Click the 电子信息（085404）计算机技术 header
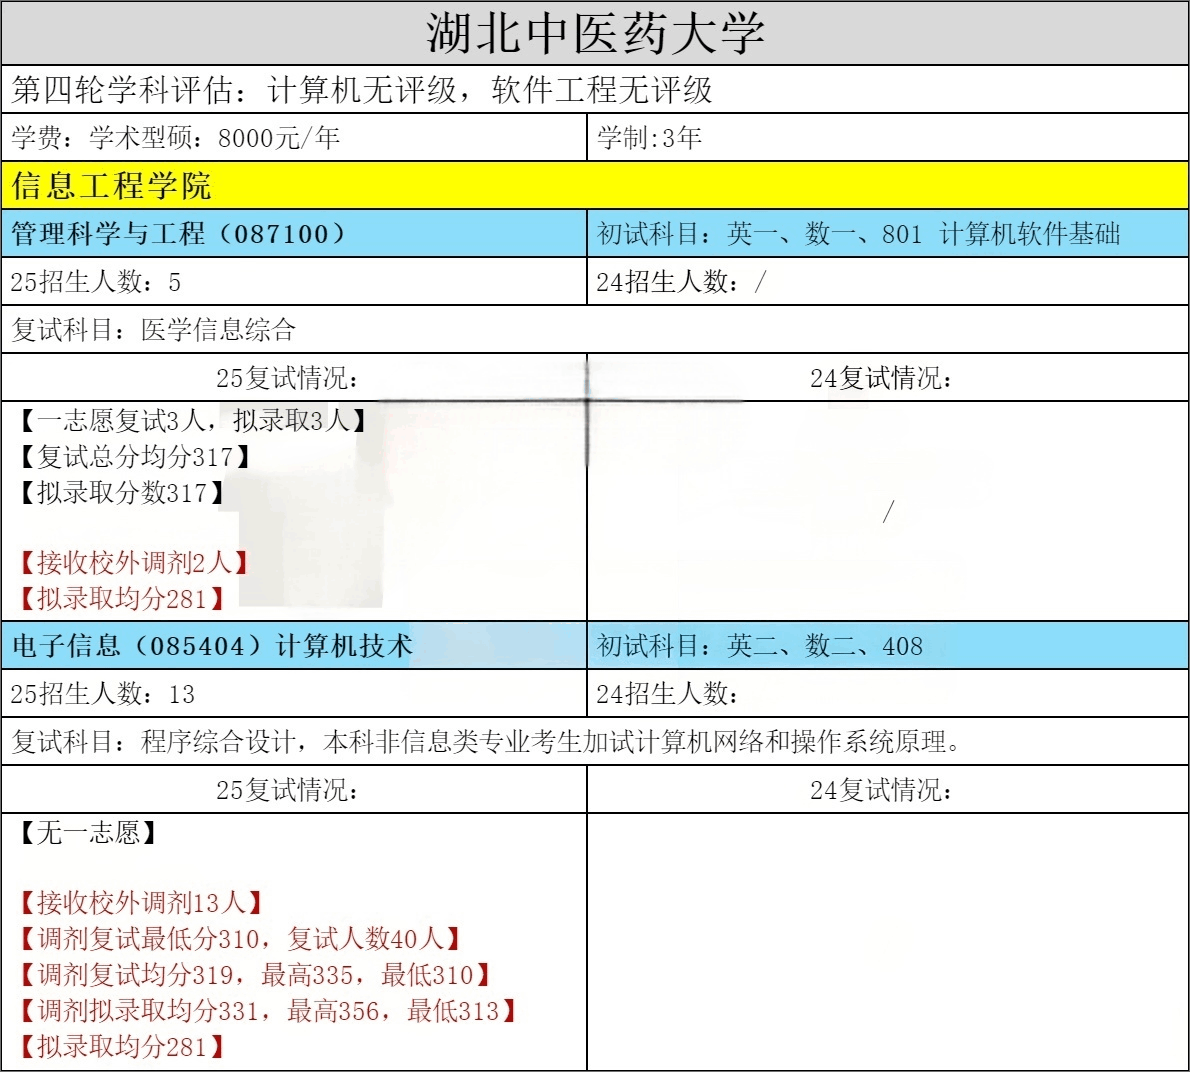 click(211, 646)
